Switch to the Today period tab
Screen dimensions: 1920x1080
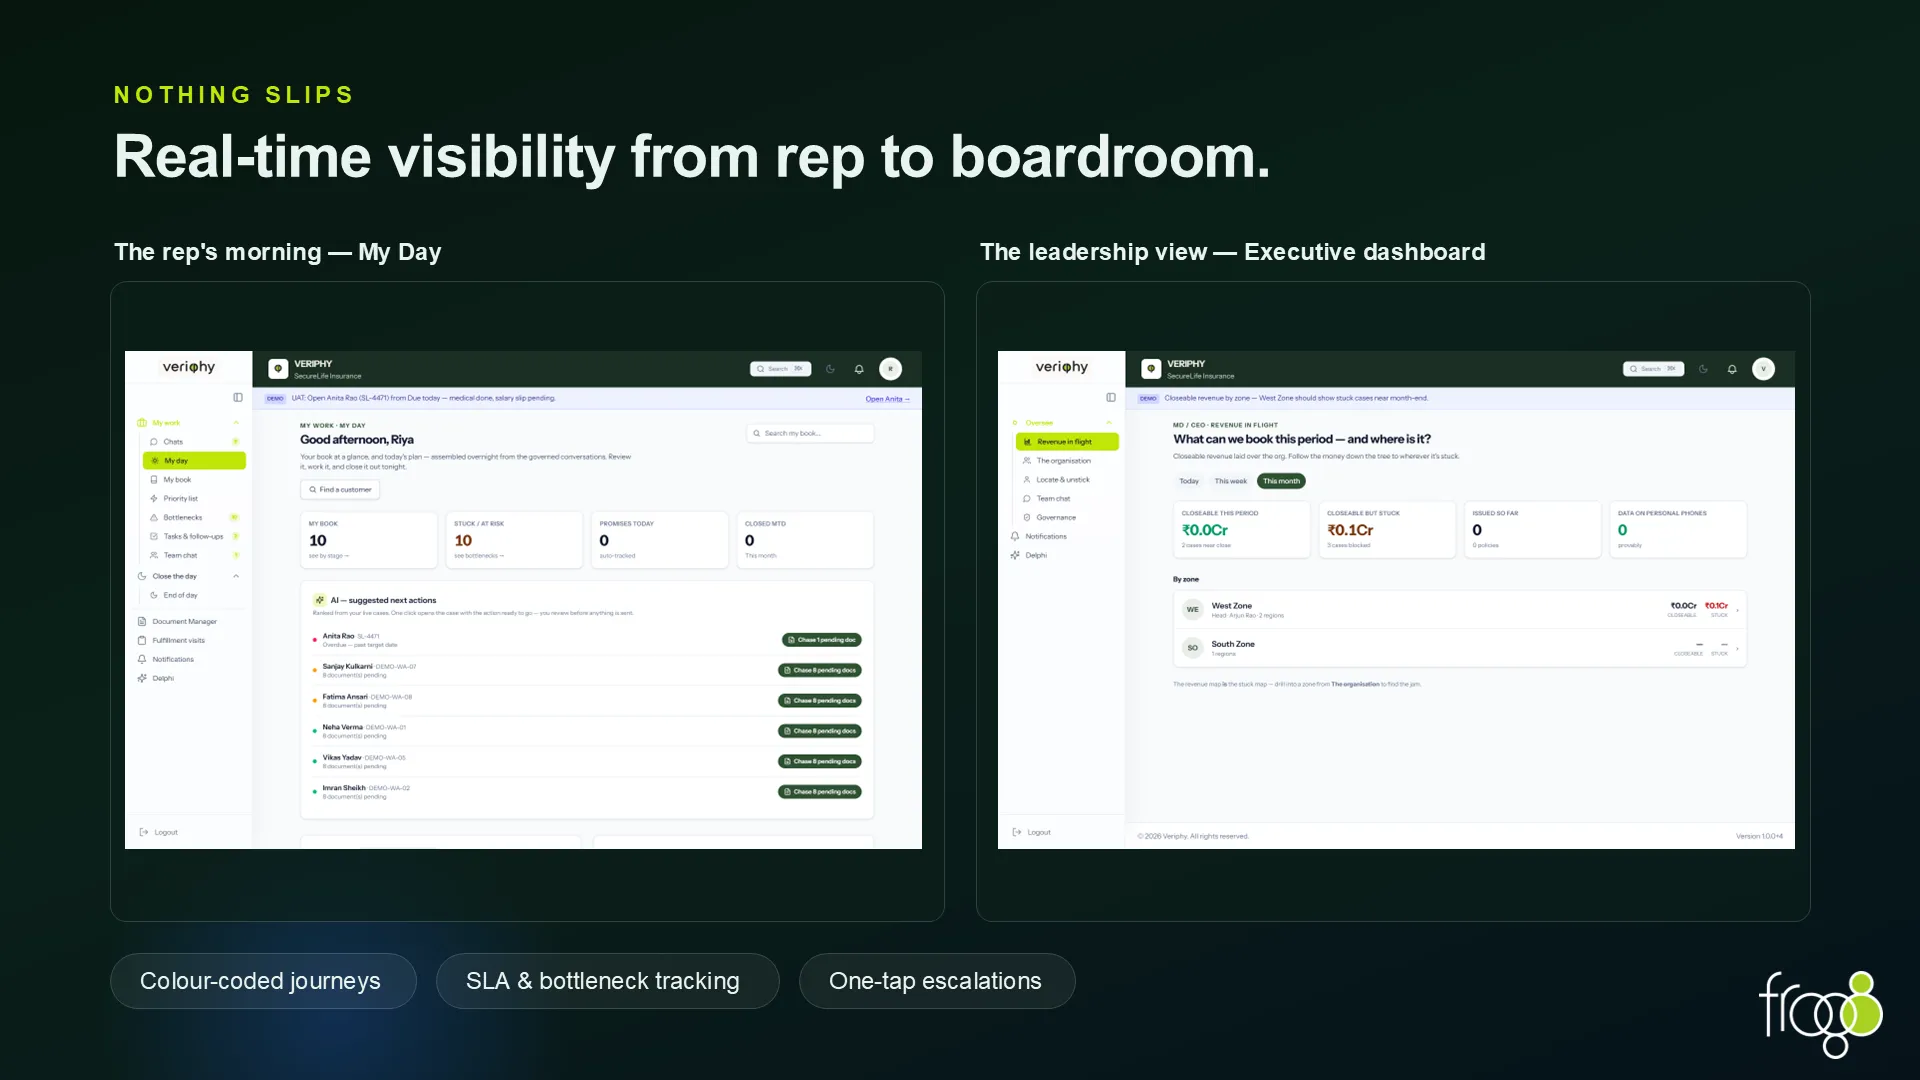click(1189, 481)
